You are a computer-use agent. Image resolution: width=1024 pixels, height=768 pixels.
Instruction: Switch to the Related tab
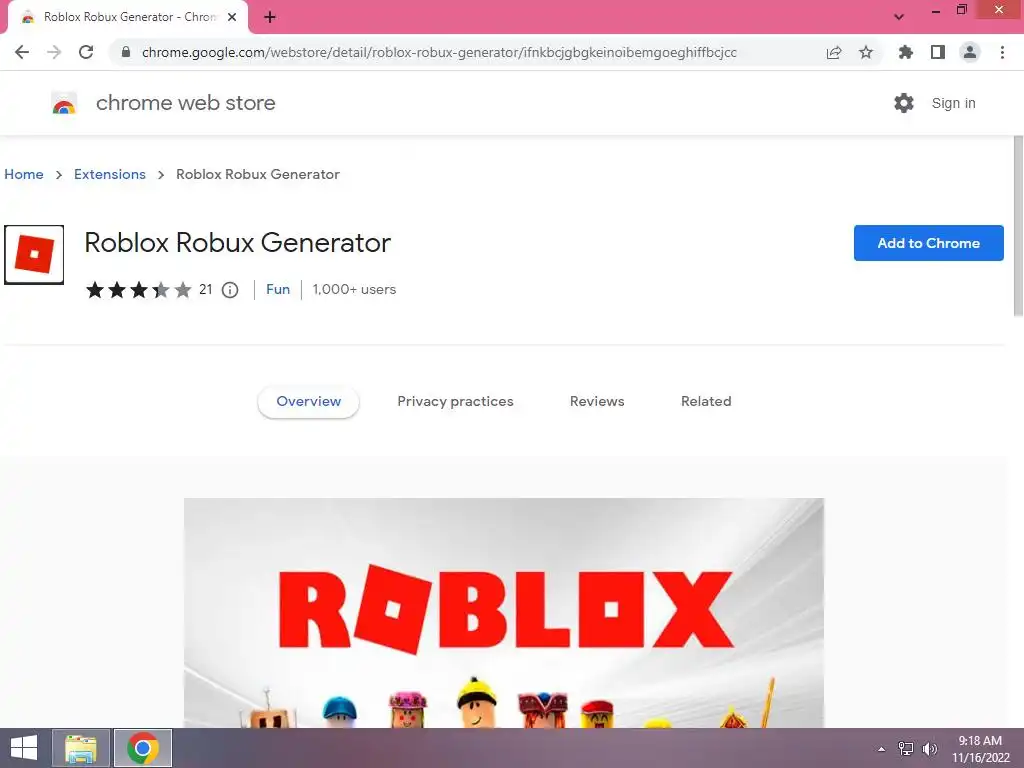pyautogui.click(x=706, y=402)
